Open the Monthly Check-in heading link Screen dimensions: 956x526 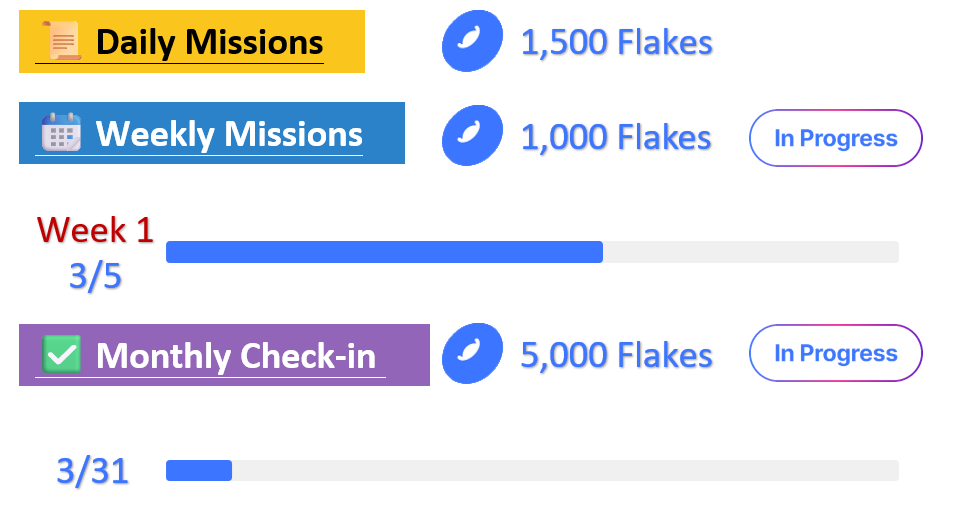[x=236, y=356]
